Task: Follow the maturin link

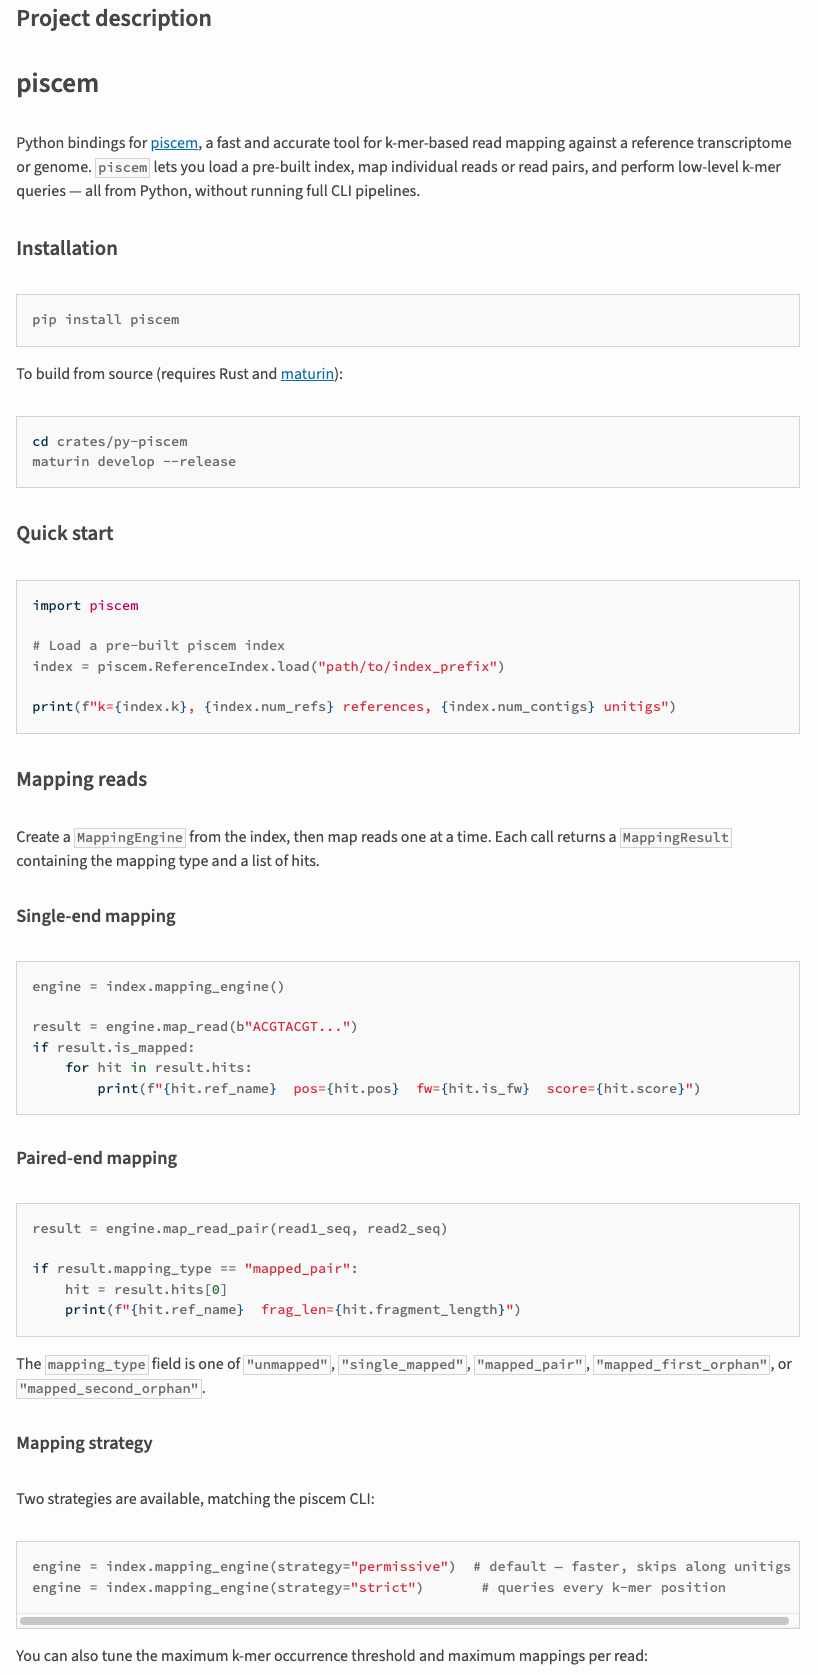Action: [x=307, y=374]
